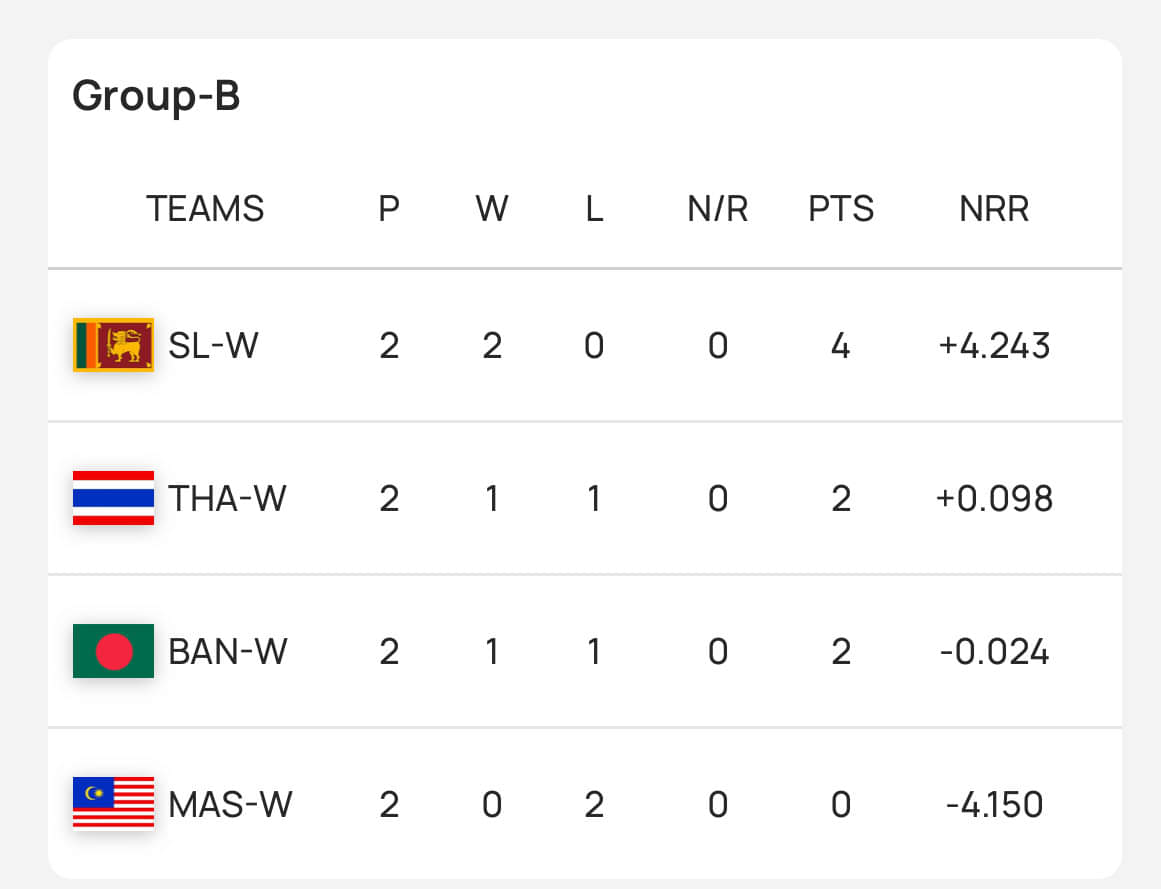This screenshot has width=1161, height=889.
Task: Click the Thailand flag icon
Action: click(113, 498)
